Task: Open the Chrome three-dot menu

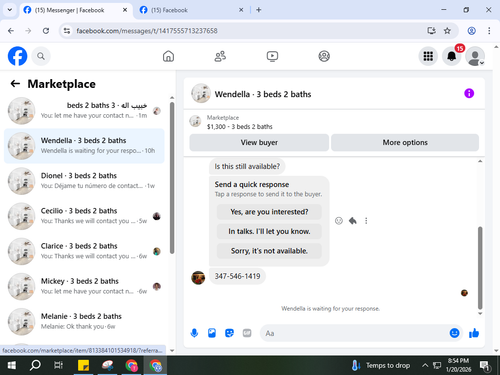Action: tap(489, 31)
